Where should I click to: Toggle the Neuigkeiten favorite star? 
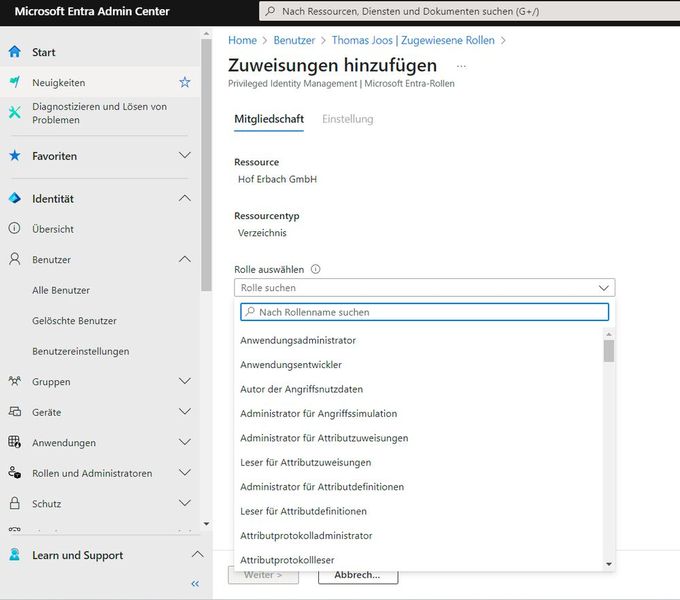click(x=185, y=82)
